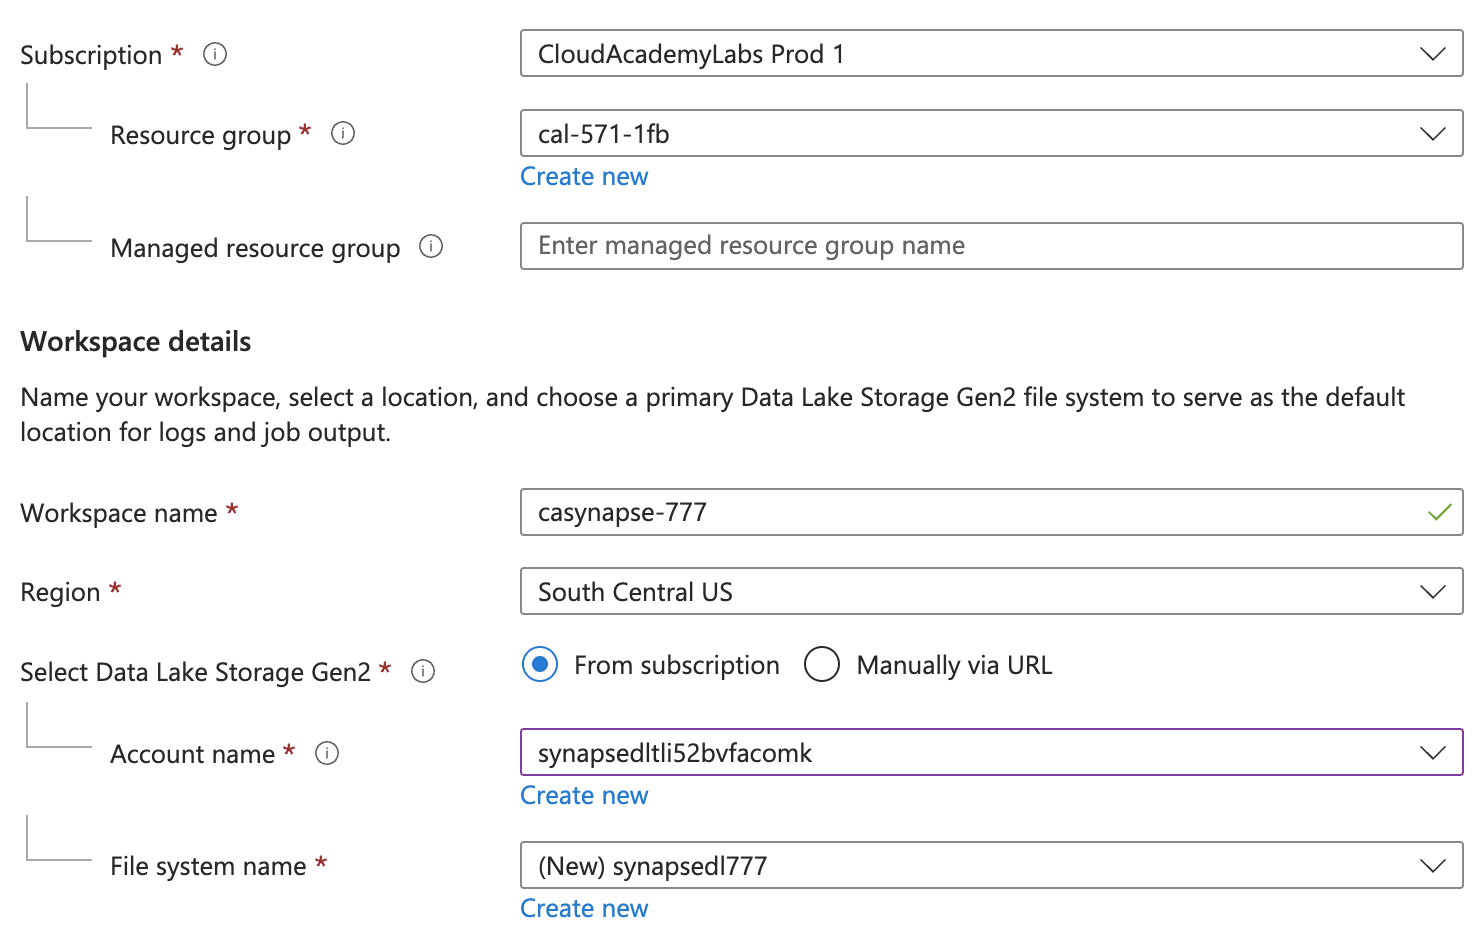Screen dimensions: 1482x934
Task: Focus the Managed resource group name field
Action: coord(990,246)
